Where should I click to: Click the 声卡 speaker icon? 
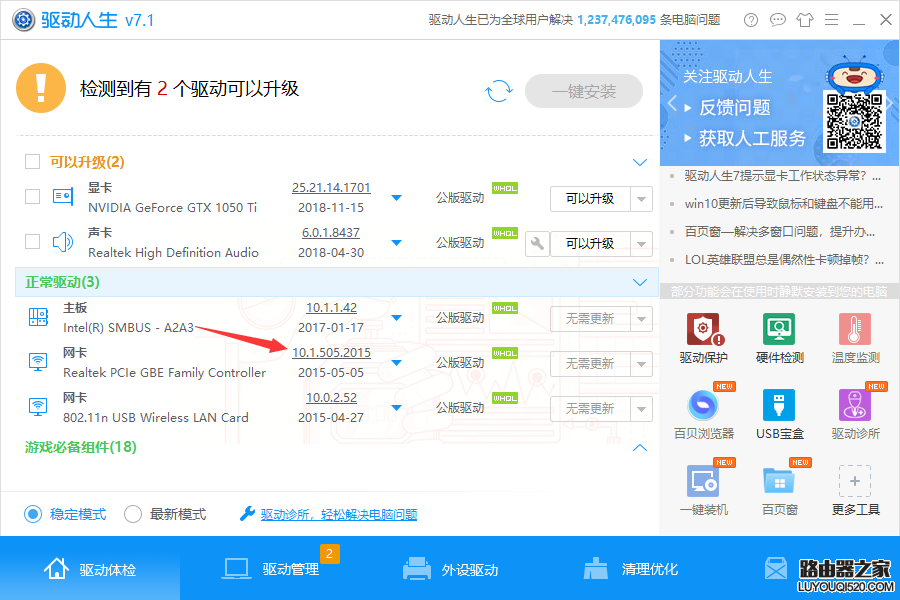click(x=63, y=242)
